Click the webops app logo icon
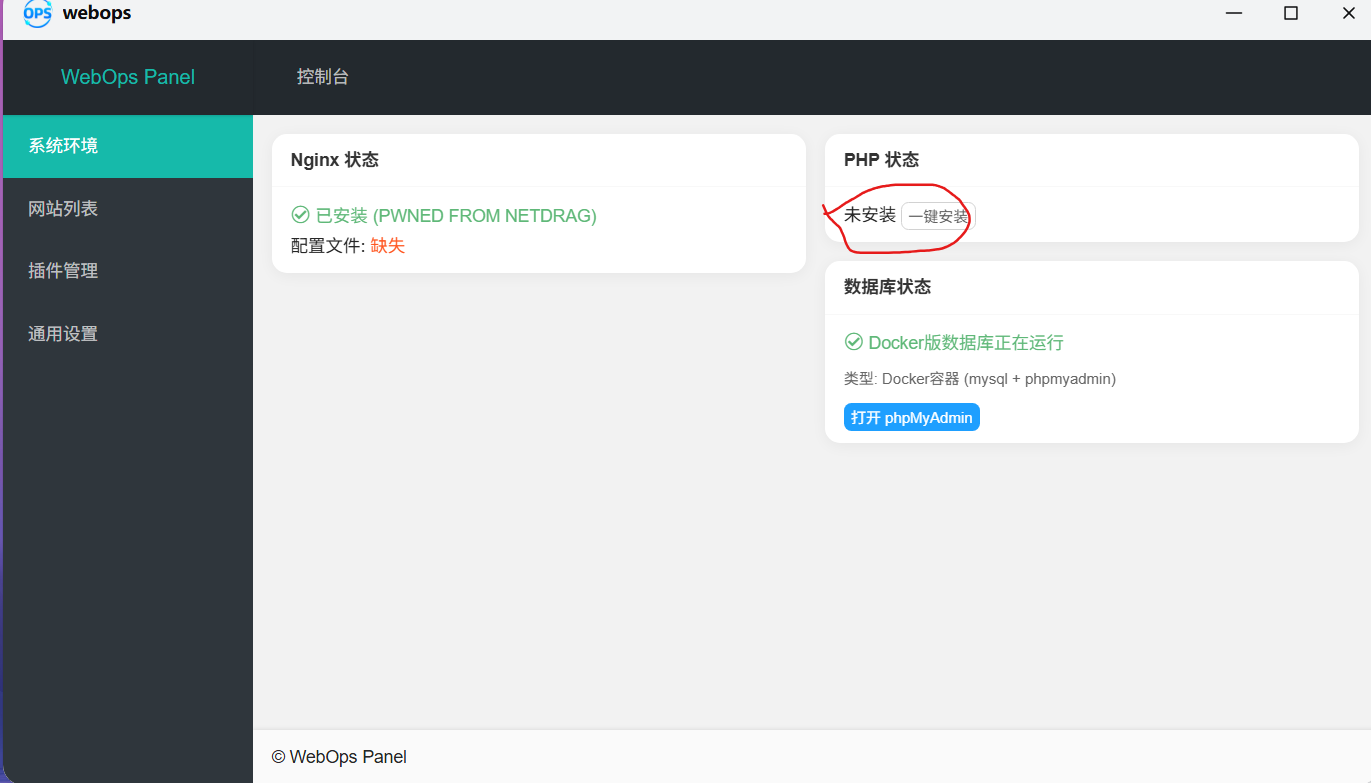This screenshot has height=783, width=1371. point(37,13)
